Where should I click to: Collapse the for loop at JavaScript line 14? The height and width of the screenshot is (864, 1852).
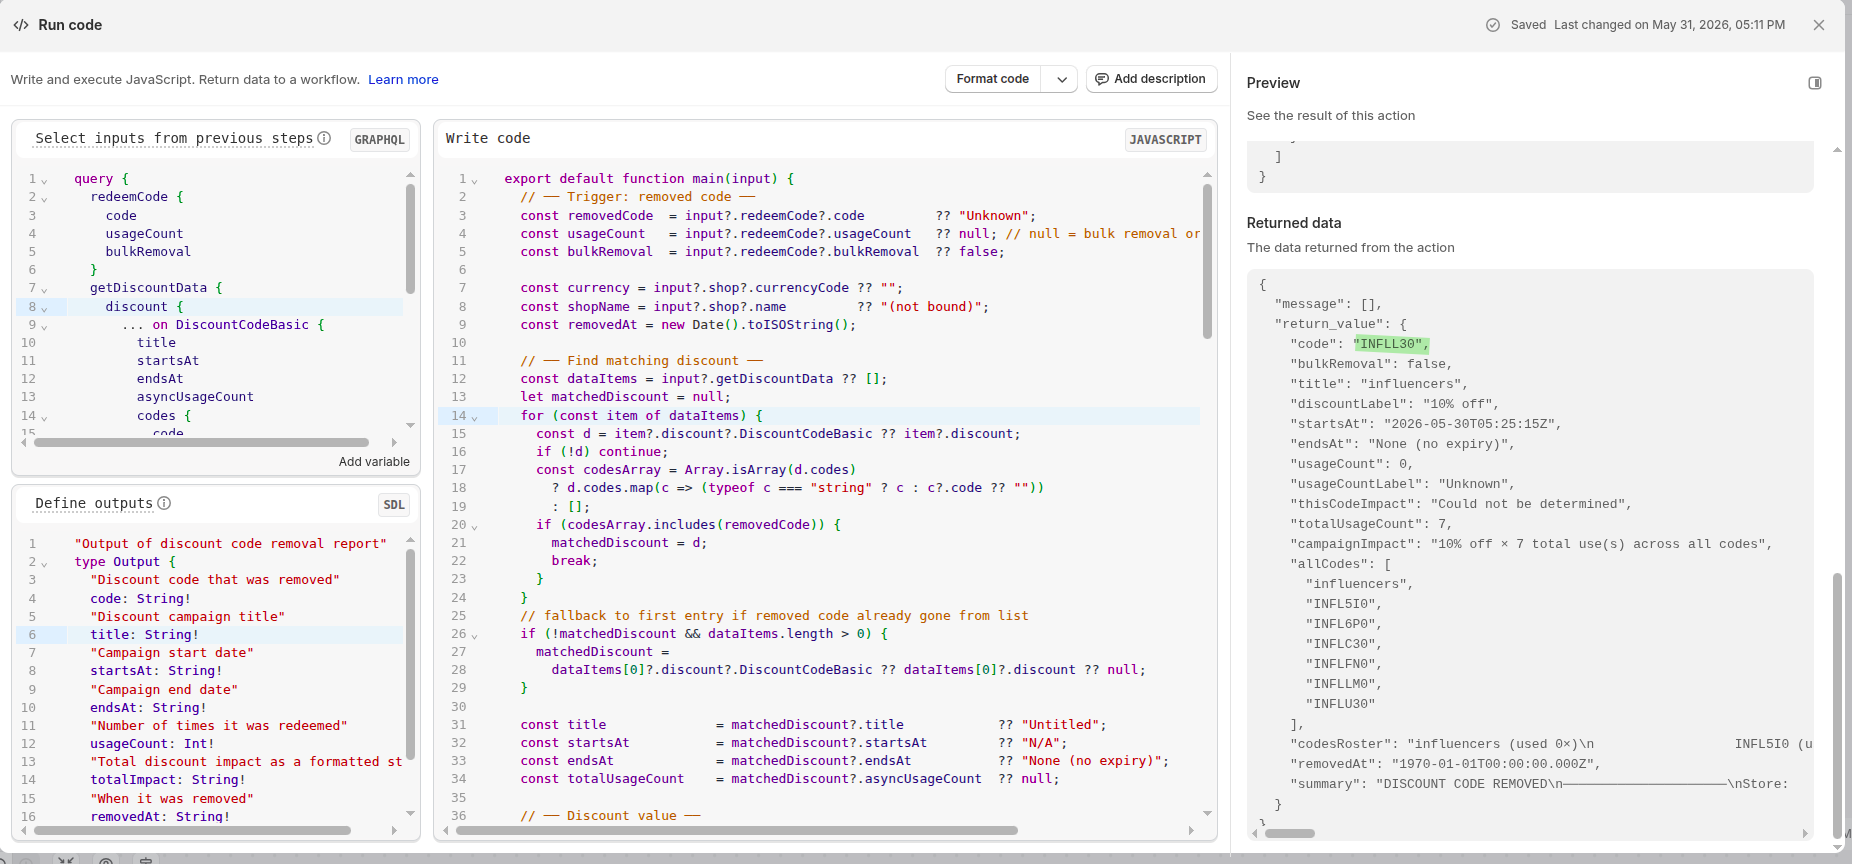[474, 417]
